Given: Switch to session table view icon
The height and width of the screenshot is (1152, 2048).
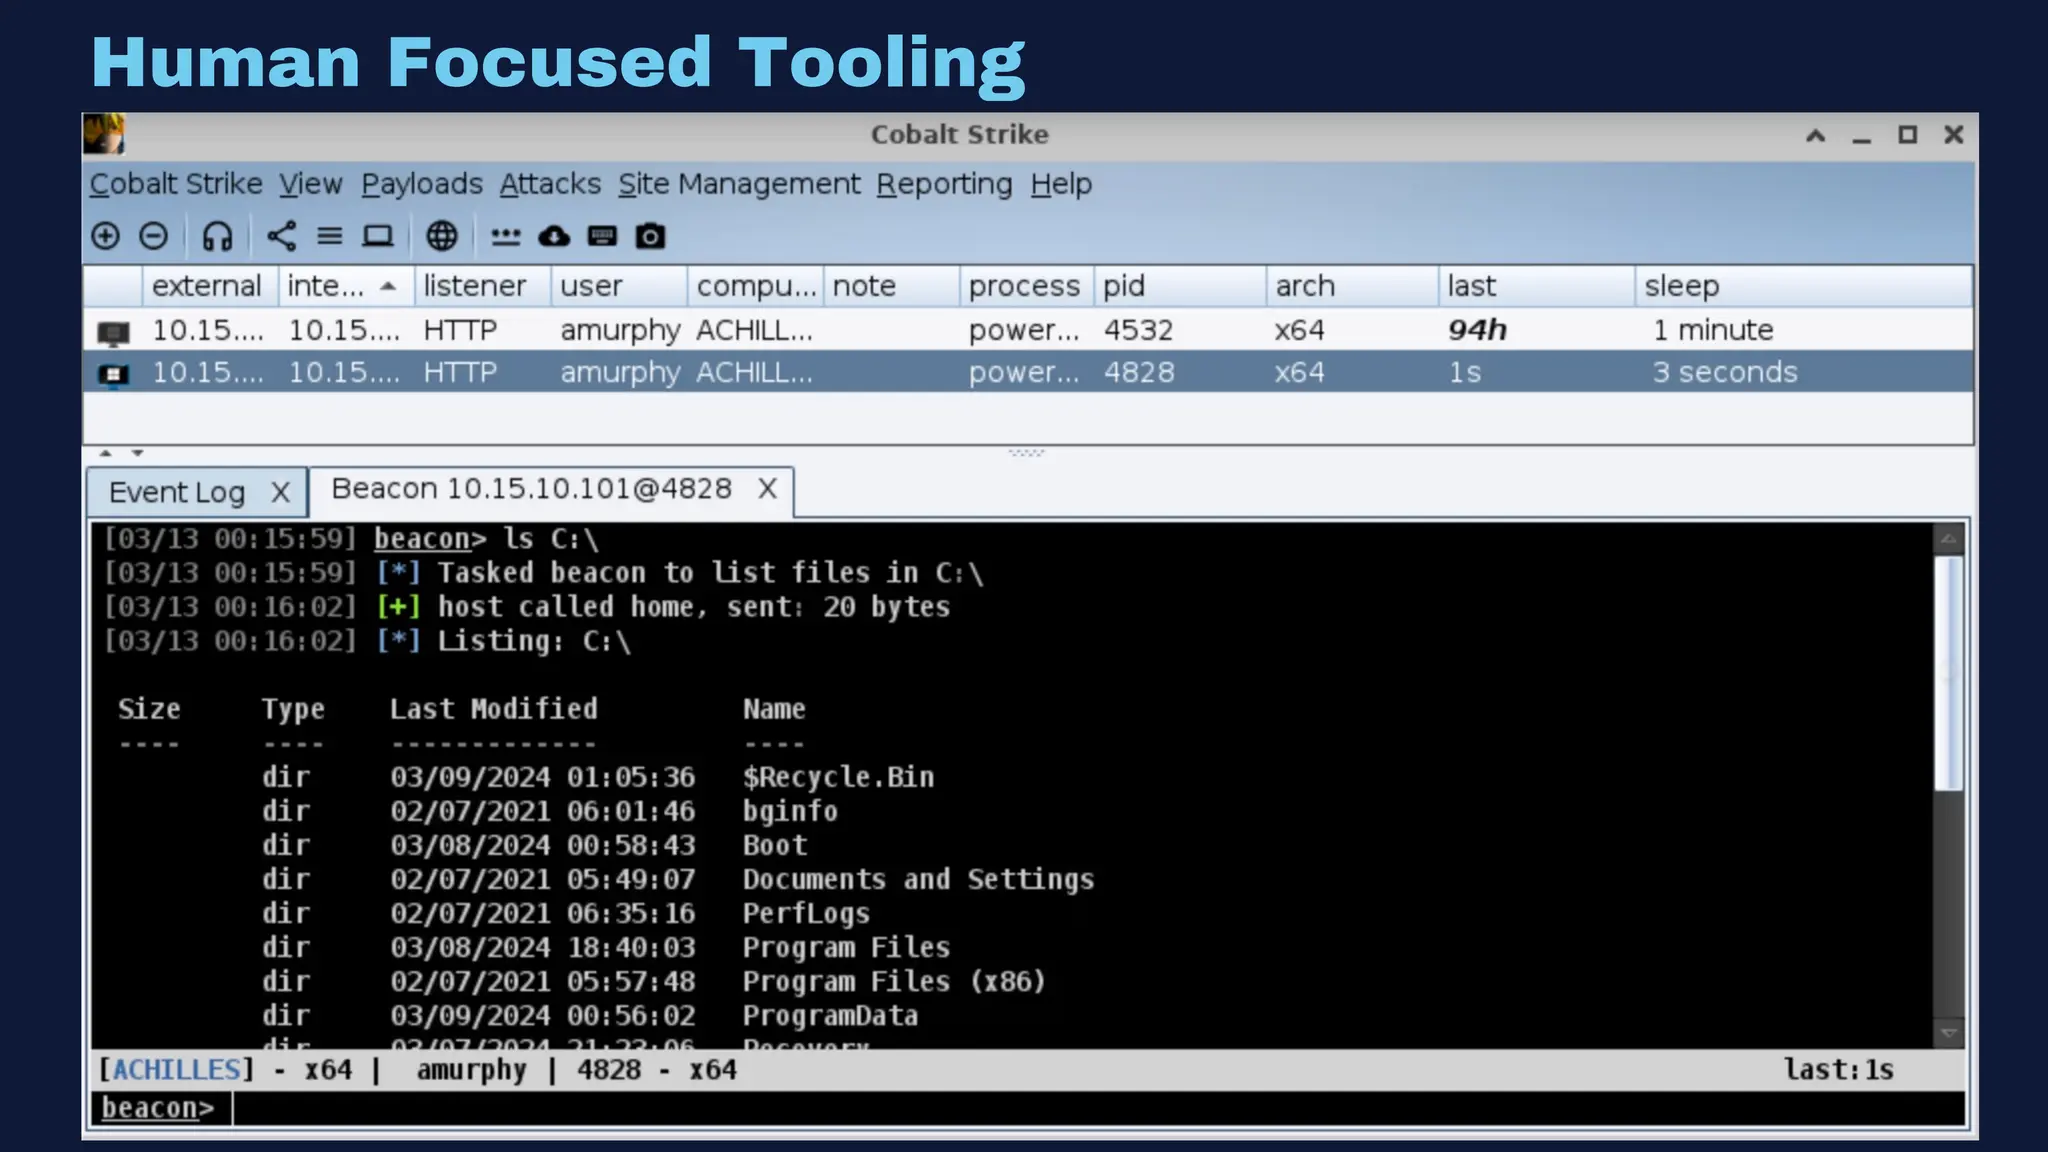Looking at the screenshot, I should pos(330,236).
